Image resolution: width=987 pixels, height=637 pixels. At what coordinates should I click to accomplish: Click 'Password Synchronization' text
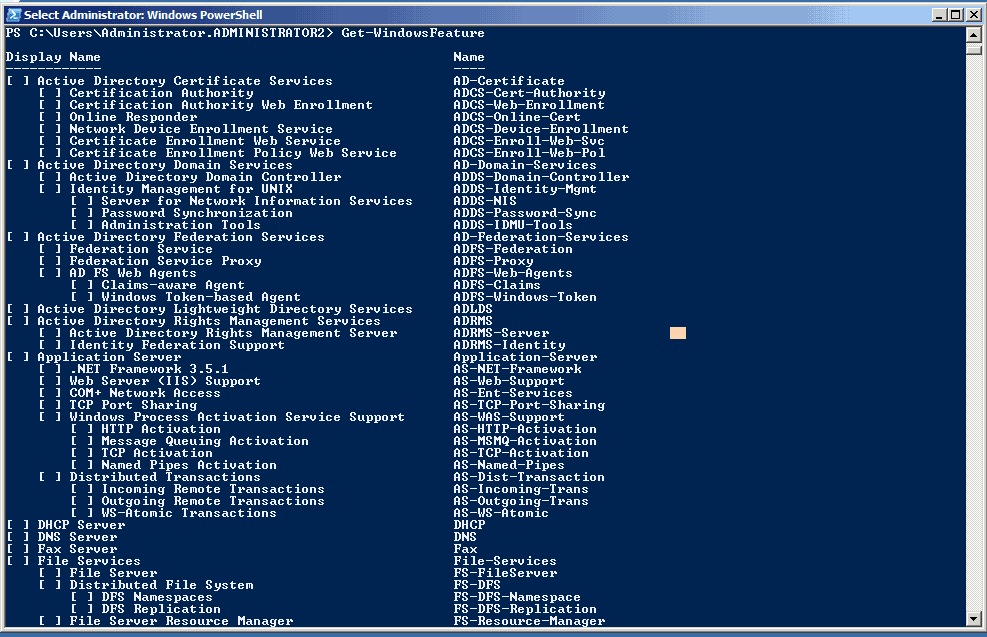pos(197,213)
